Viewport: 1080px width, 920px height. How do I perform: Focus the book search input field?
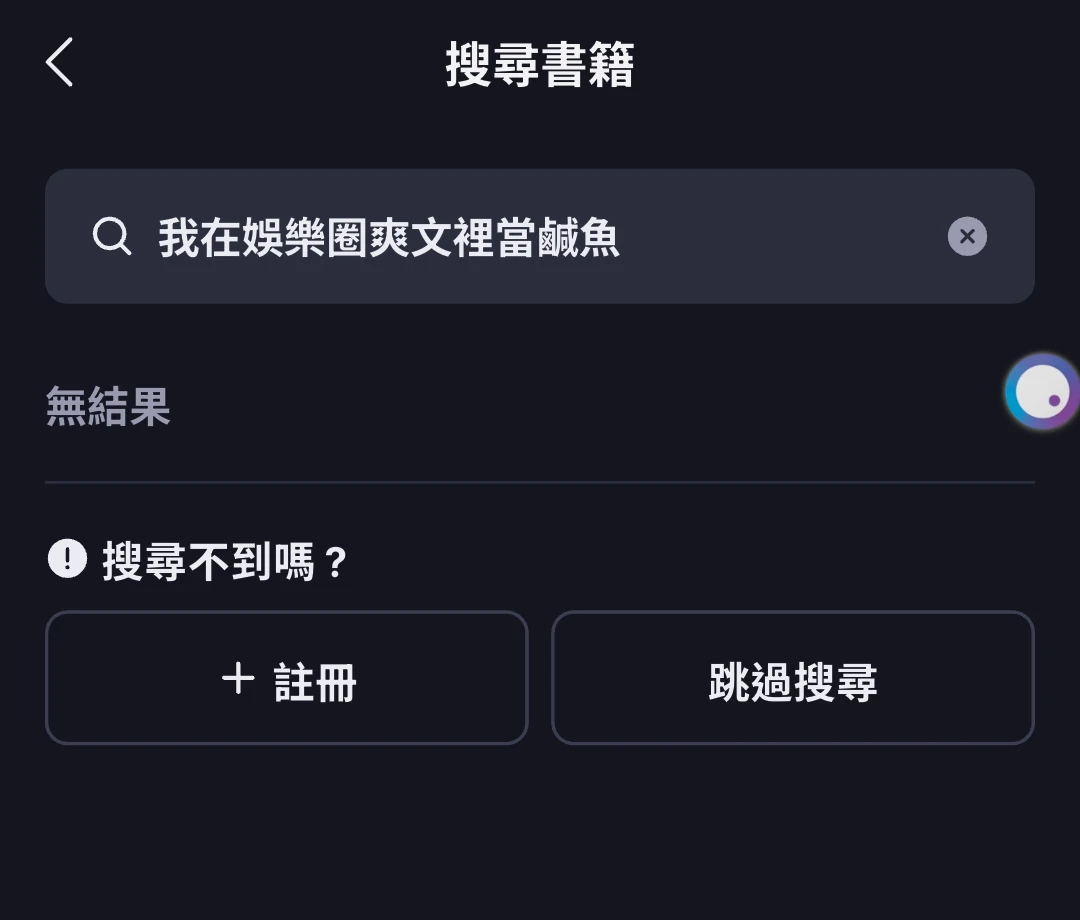tap(780, 237)
